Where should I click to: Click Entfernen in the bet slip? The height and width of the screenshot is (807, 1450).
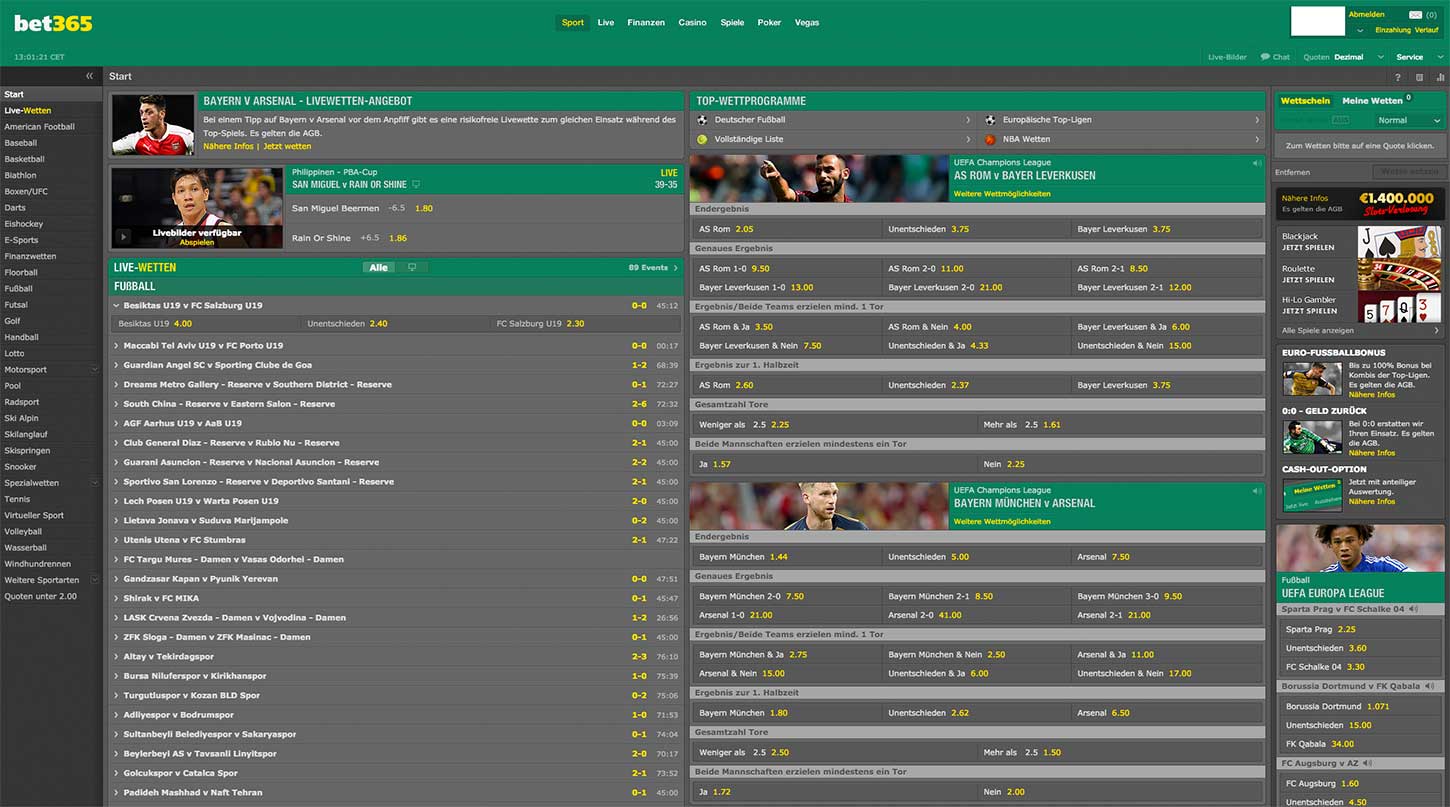(1292, 172)
